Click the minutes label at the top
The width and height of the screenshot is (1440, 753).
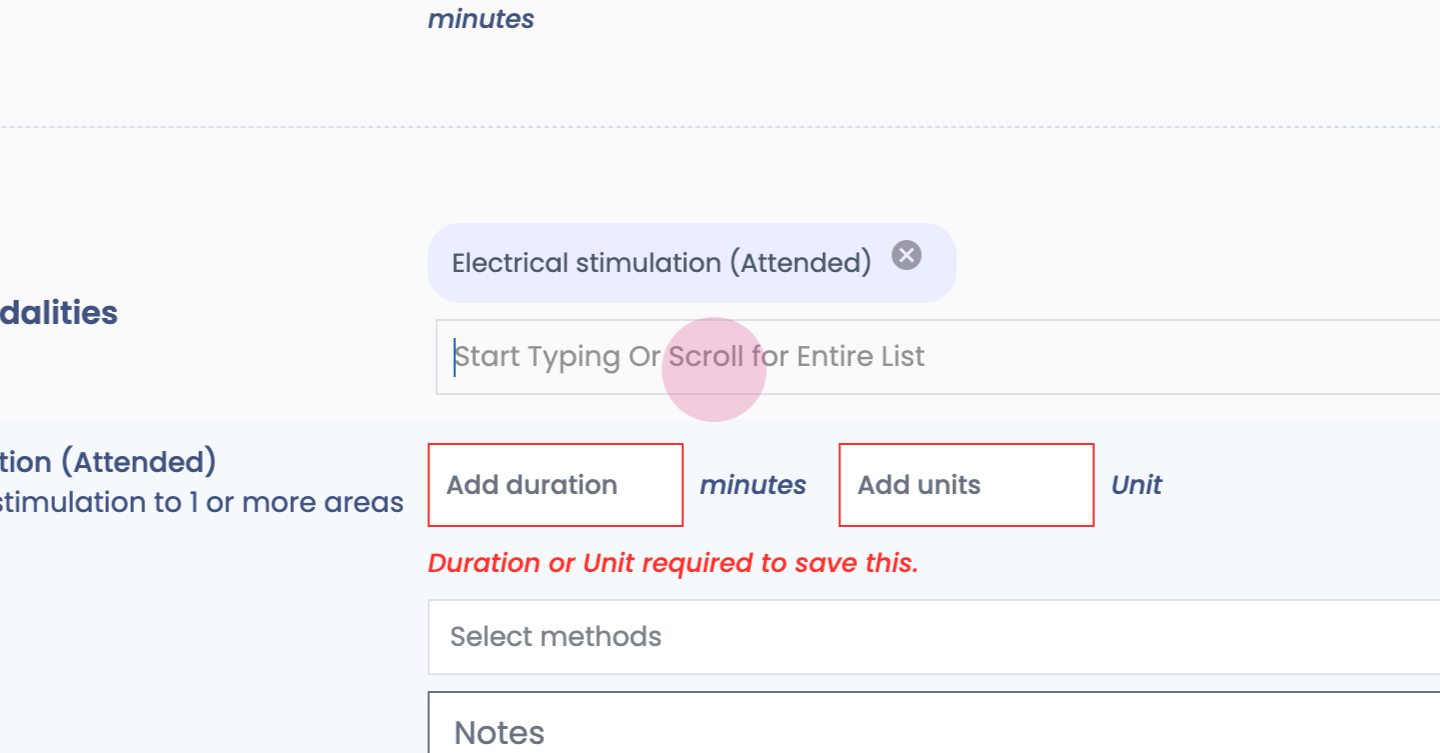coord(480,19)
